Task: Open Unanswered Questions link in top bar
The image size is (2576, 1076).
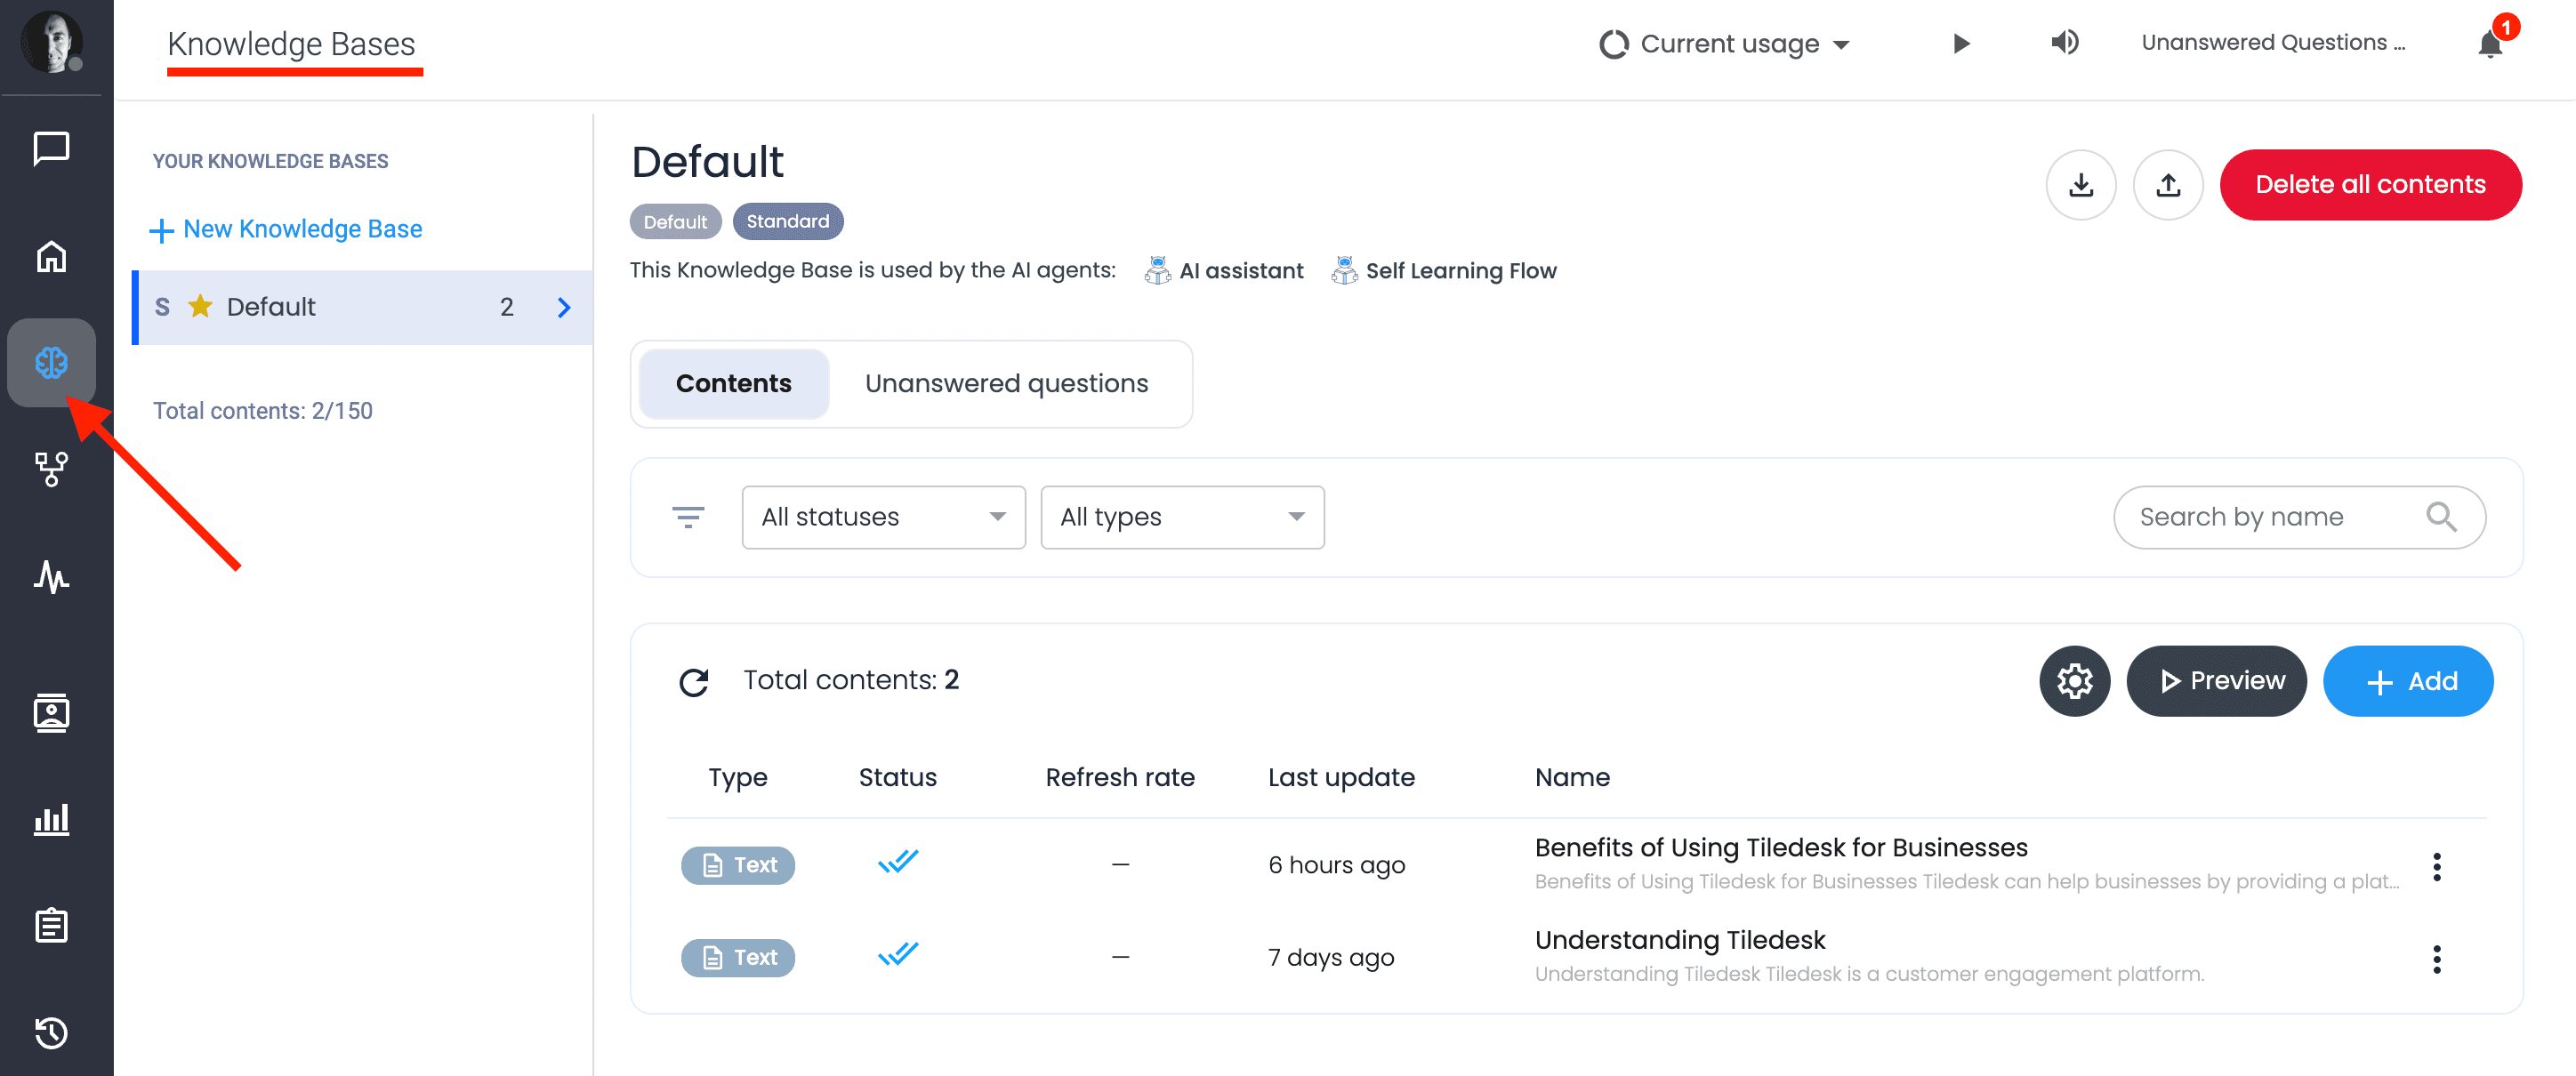Action: (x=2273, y=43)
